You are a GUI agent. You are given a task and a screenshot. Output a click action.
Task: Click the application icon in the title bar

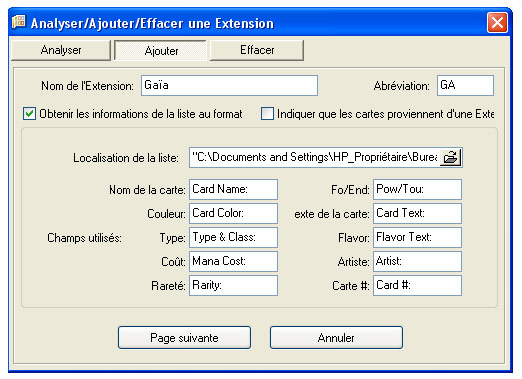coord(19,22)
